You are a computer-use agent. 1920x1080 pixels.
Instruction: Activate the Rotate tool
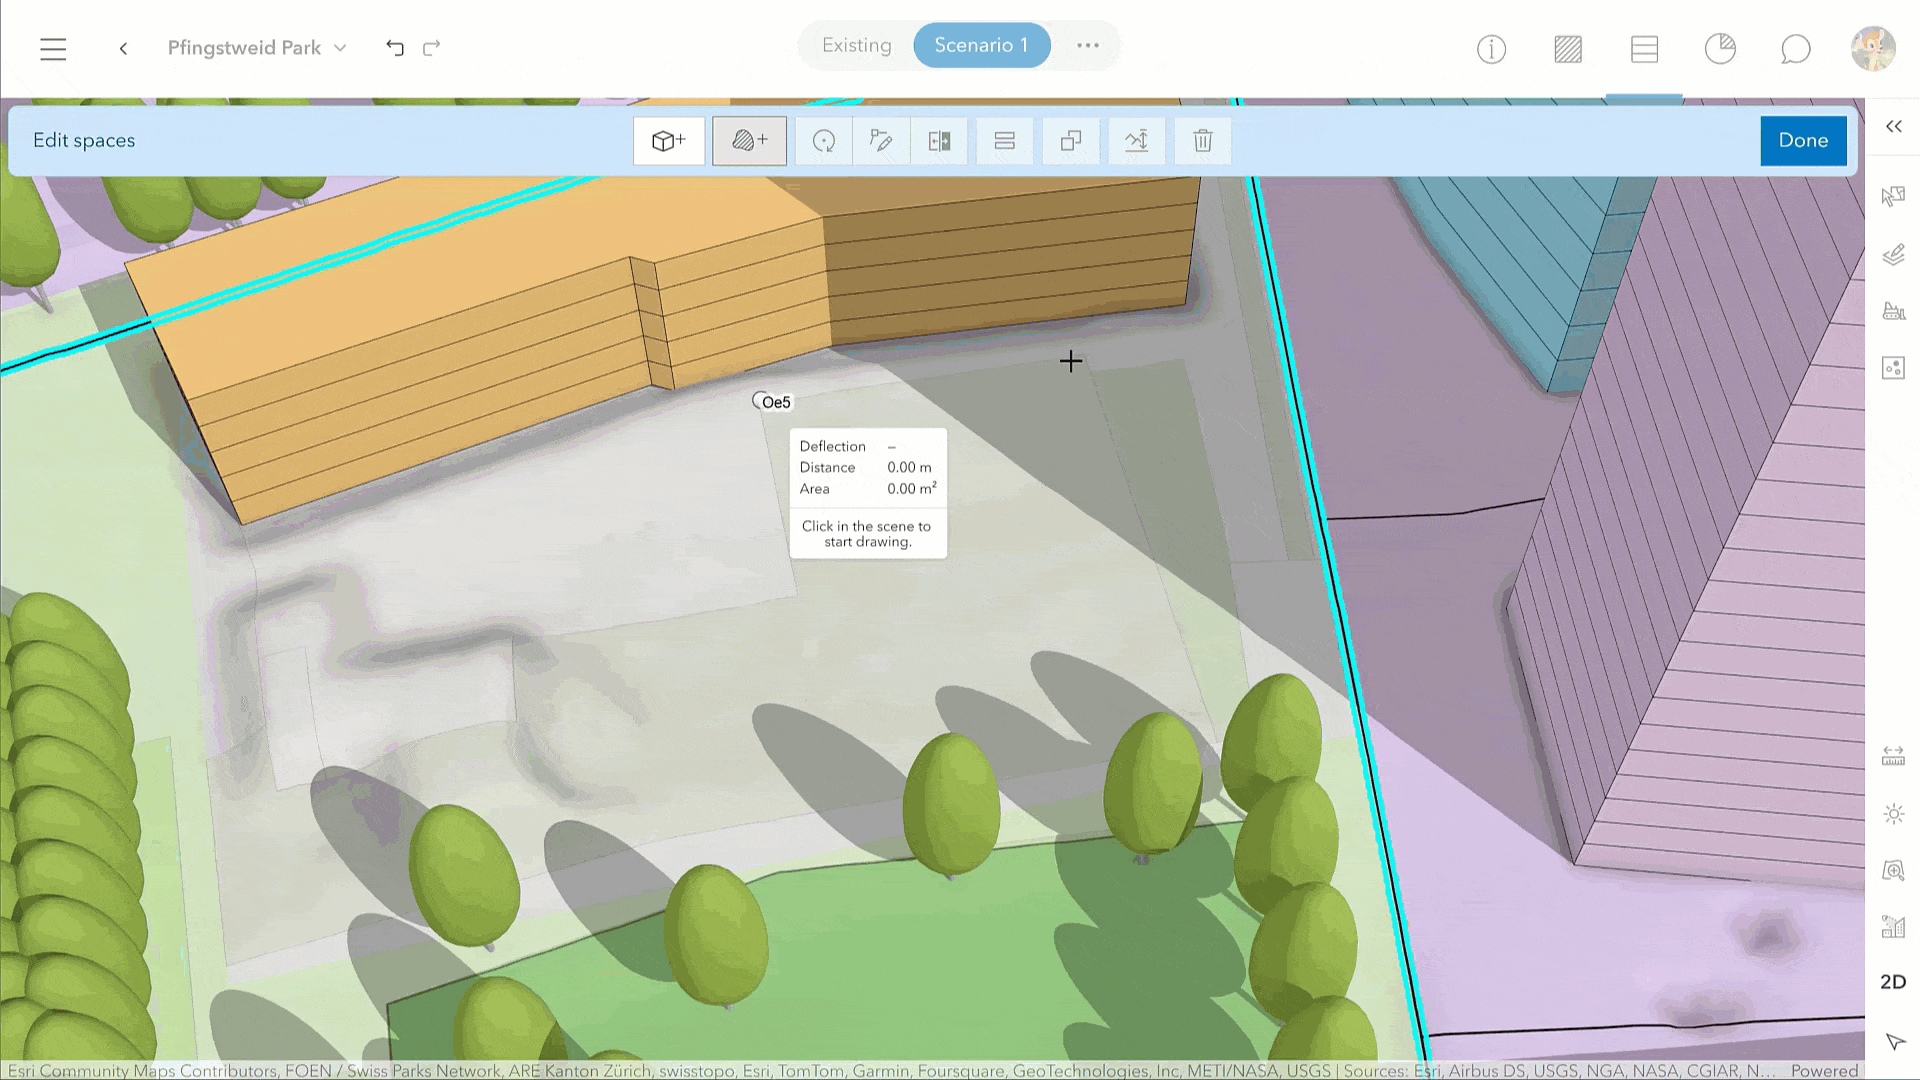click(x=823, y=141)
